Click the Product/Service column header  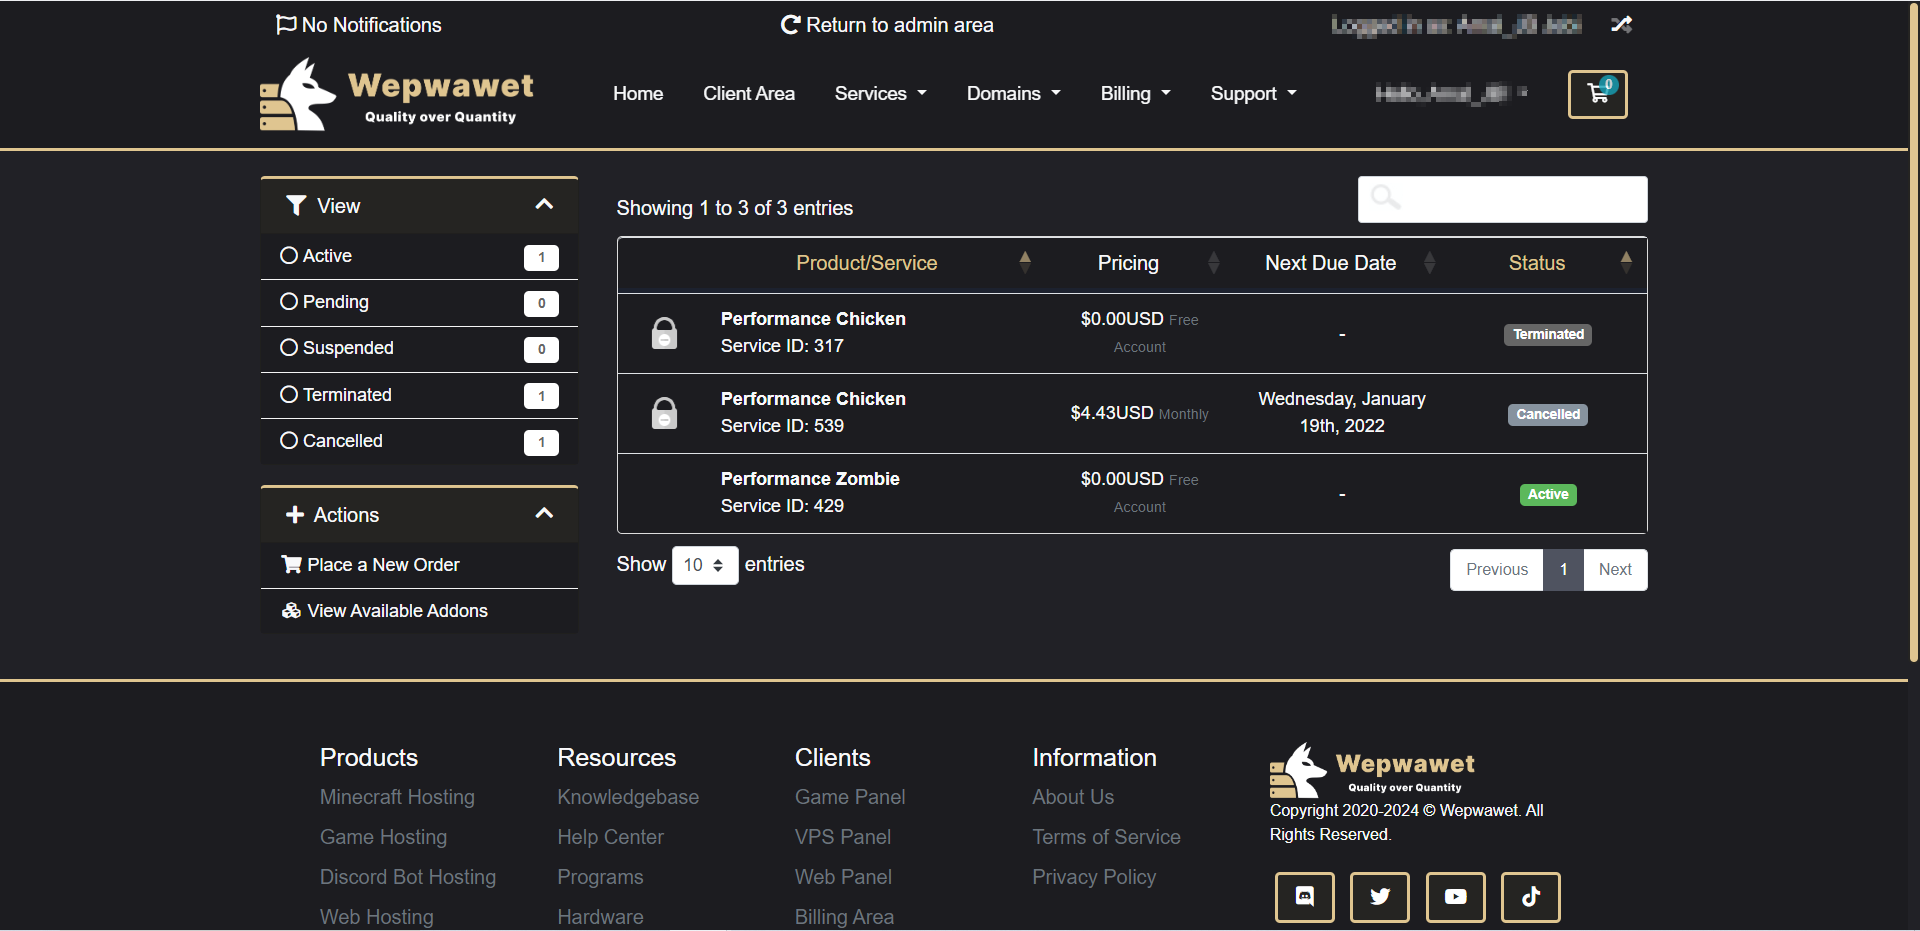[866, 263]
